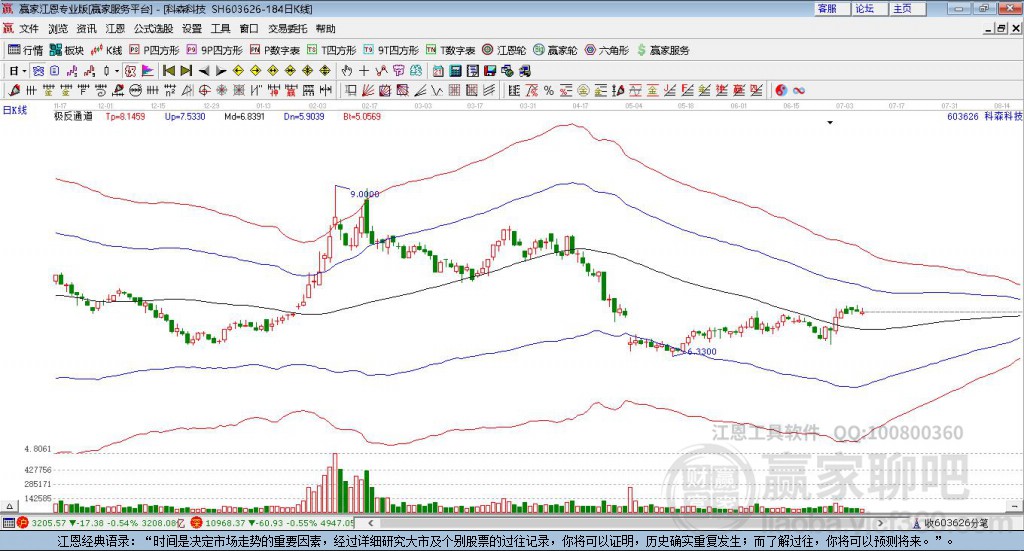This screenshot has height=551, width=1024.
Task: Open the 9T四方形 tool
Action: 391,50
